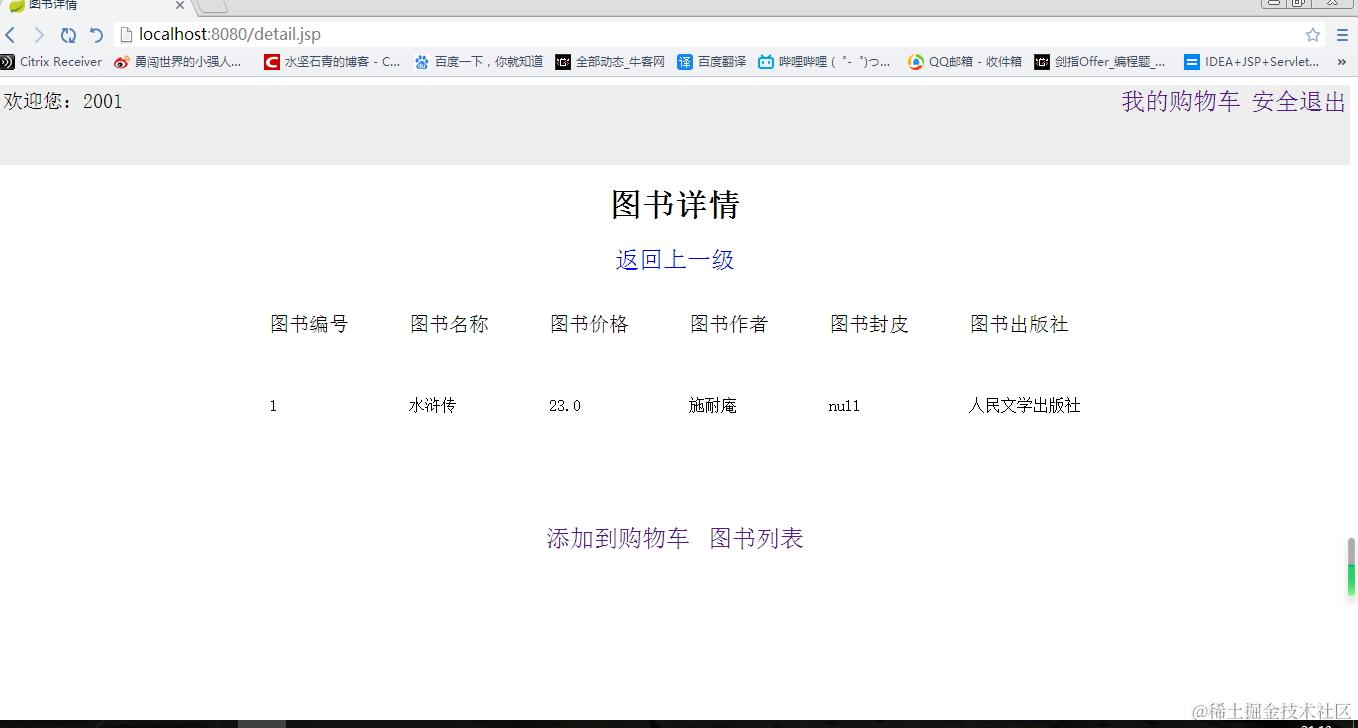Click the 返回上一级 link
1358x728 pixels.
coord(675,259)
